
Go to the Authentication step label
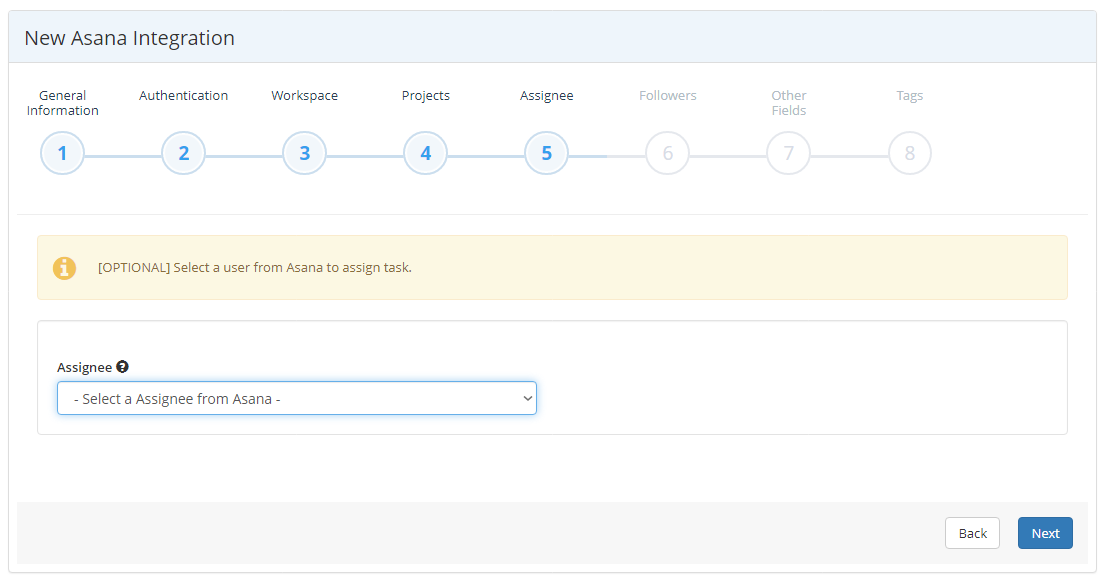[x=183, y=95]
